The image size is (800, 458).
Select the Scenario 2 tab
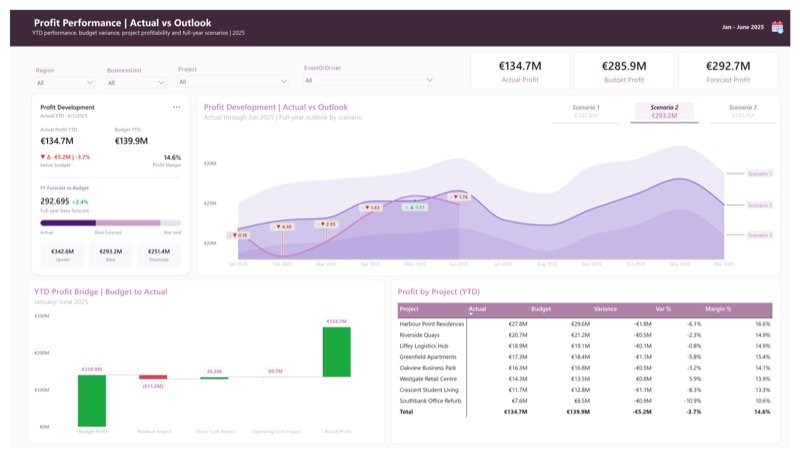[664, 112]
